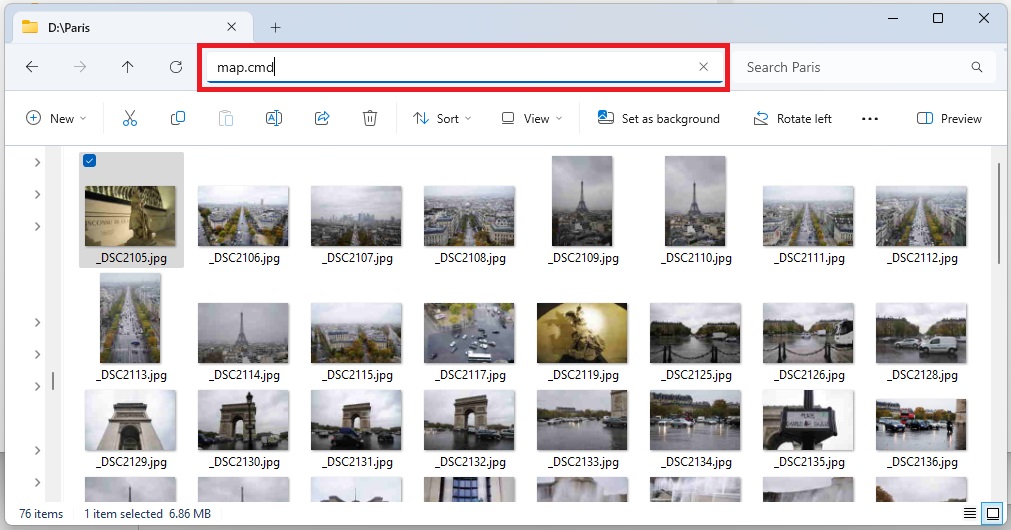Click the search magnifier icon
This screenshot has width=1011, height=530.
[977, 67]
